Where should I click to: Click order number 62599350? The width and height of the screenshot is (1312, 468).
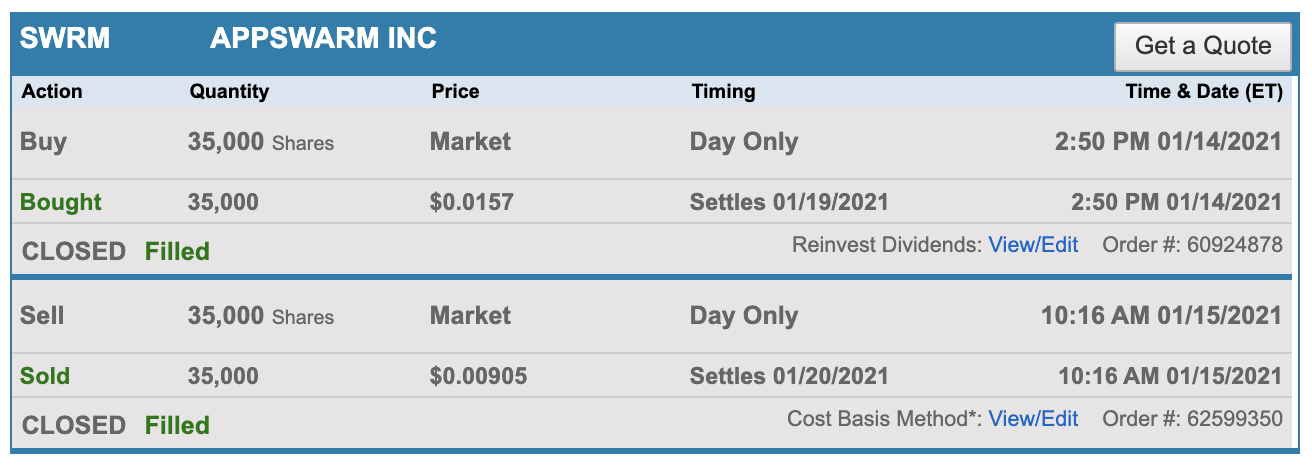click(x=1234, y=419)
